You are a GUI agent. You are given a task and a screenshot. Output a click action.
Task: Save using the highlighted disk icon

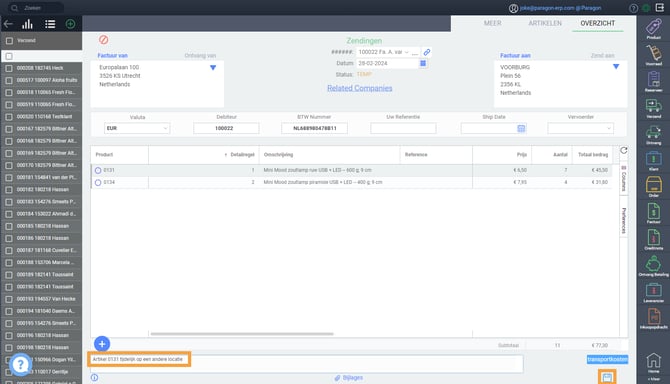607,377
